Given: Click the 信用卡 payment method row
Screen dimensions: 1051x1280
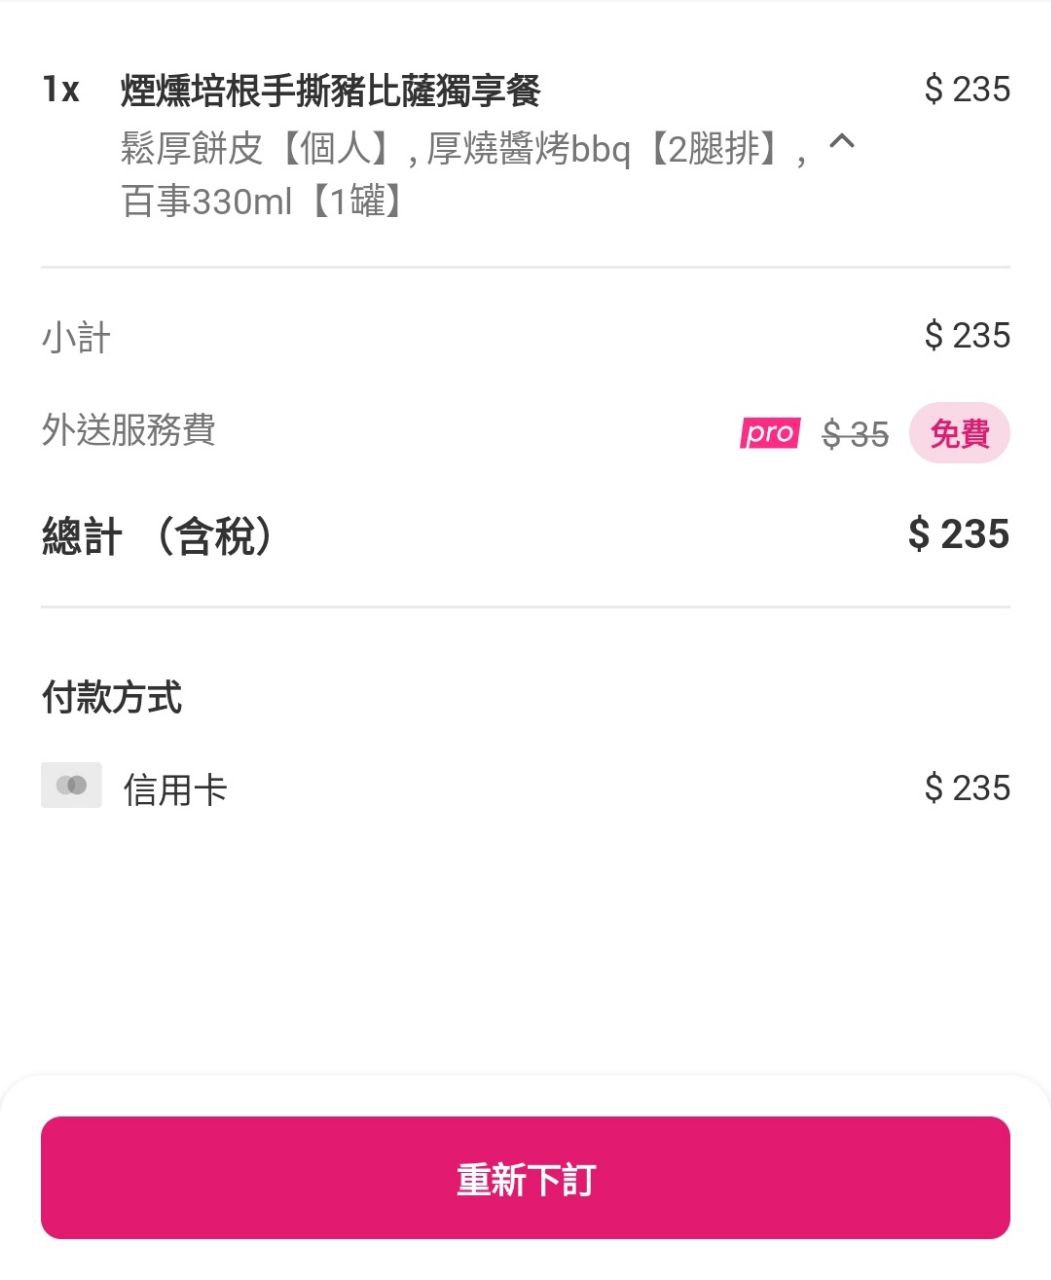Looking at the screenshot, I should pyautogui.click(x=525, y=787).
